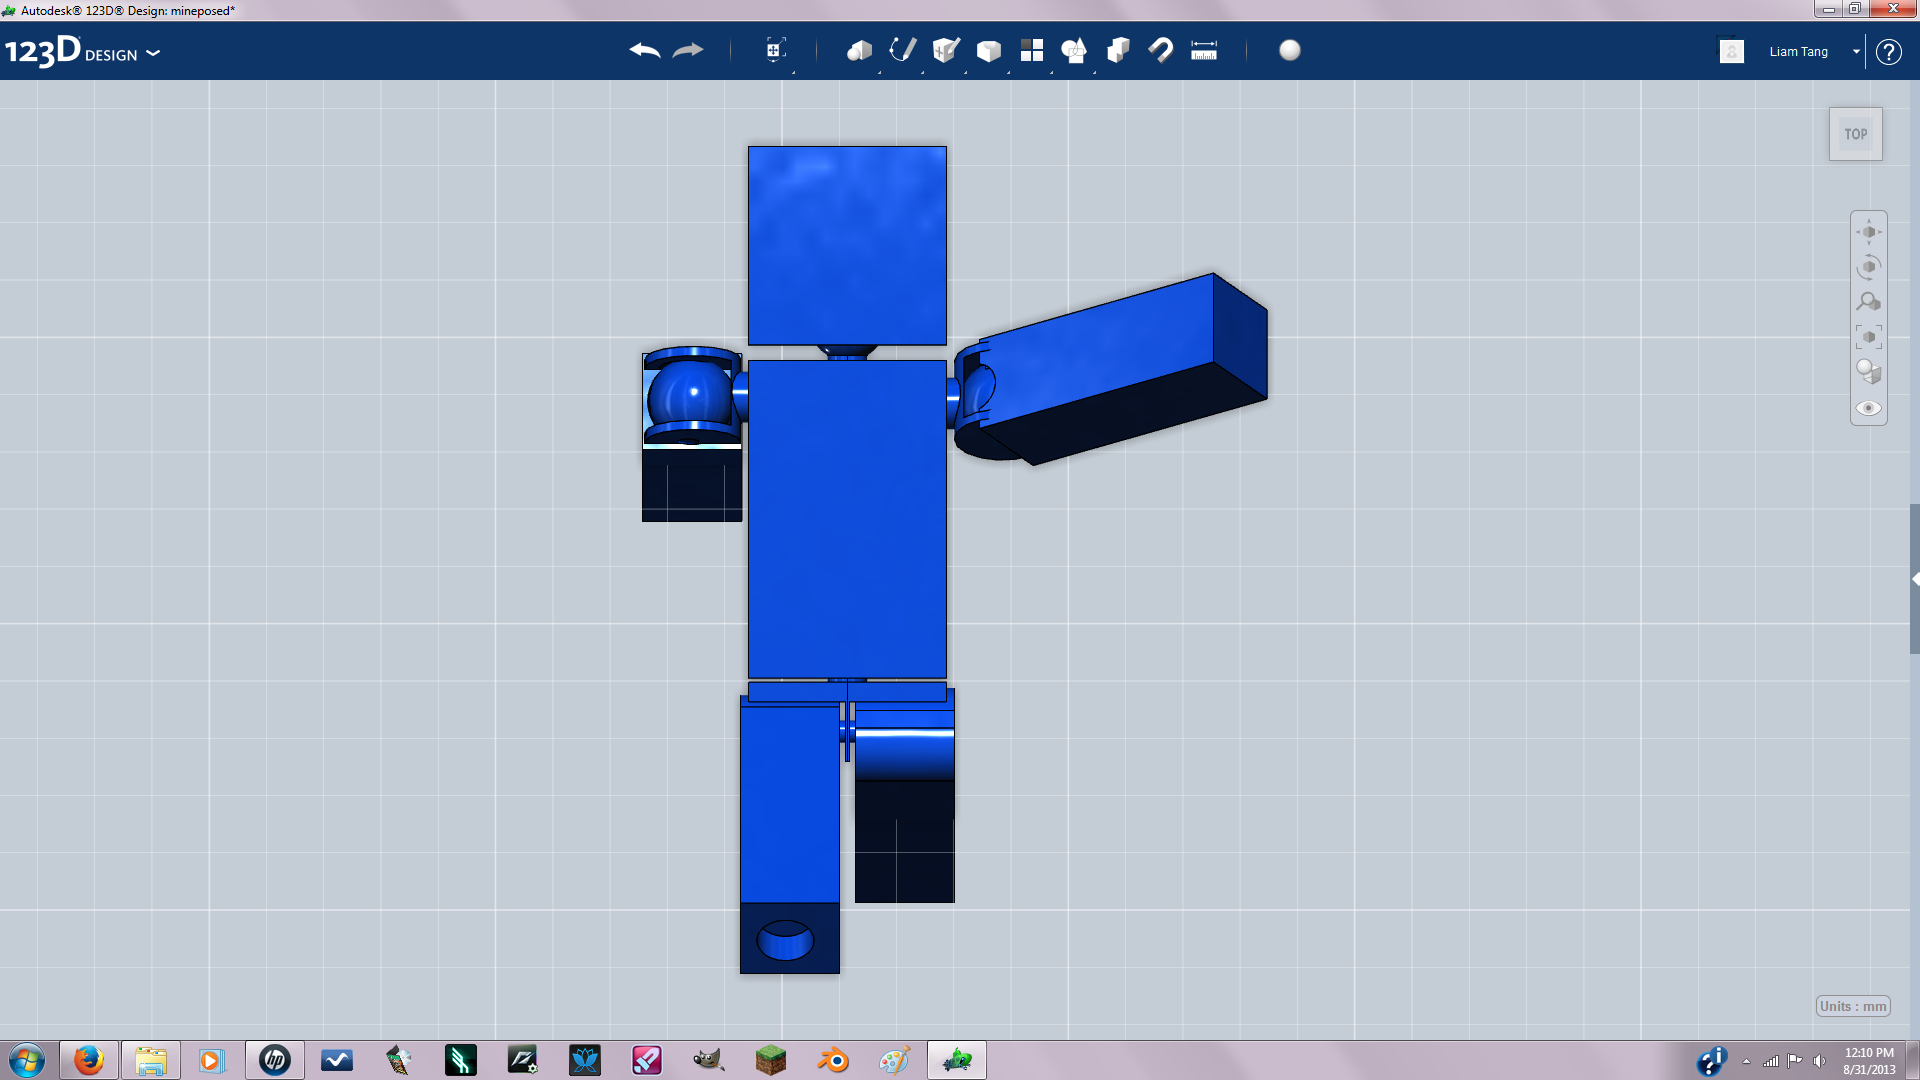Screen dimensions: 1920x1080
Task: Open the help question mark menu
Action: pyautogui.click(x=1889, y=52)
